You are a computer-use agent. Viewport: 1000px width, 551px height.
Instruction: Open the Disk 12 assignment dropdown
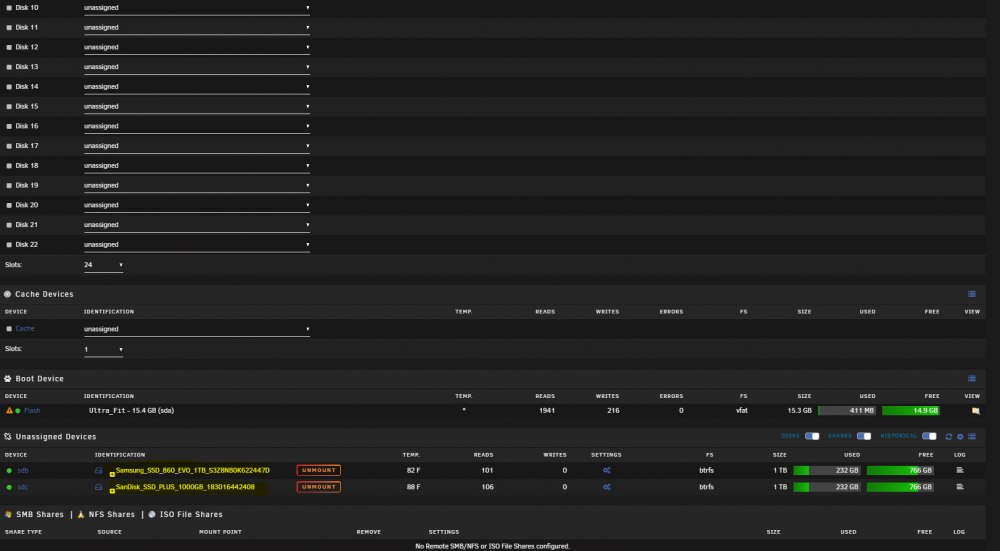click(x=196, y=47)
